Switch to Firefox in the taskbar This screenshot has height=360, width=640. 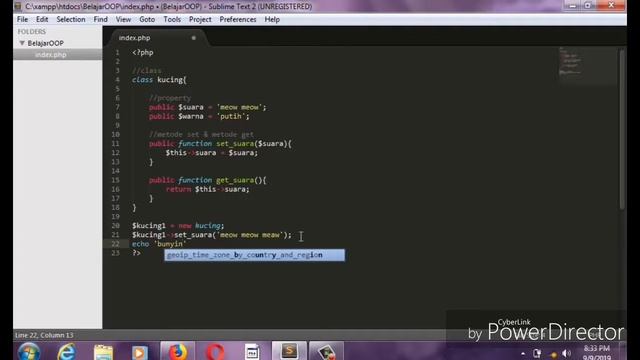[178, 351]
